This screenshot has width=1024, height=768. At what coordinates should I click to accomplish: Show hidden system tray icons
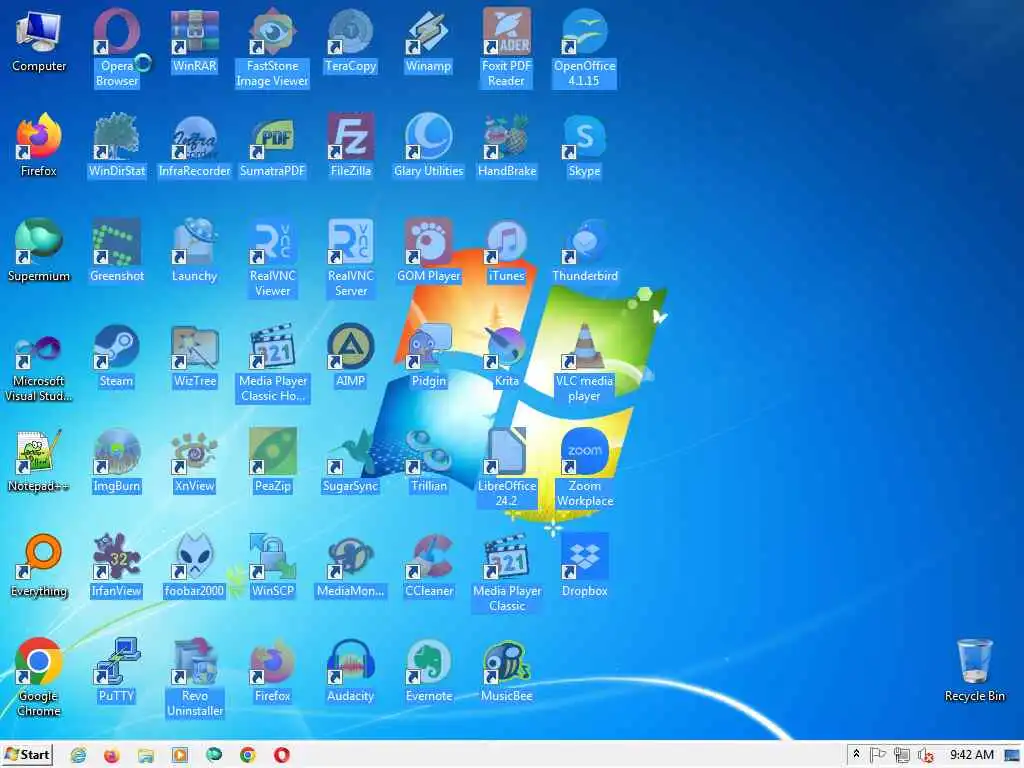856,755
